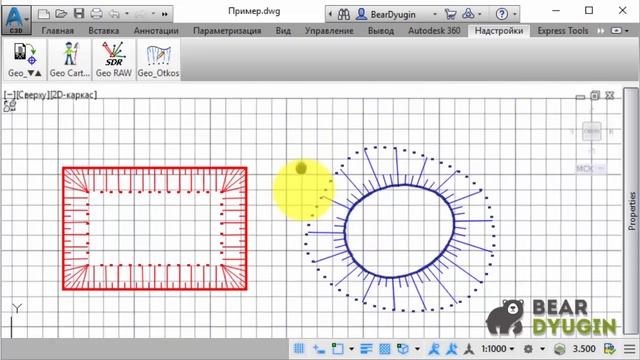The image size is (640, 360).
Task: Expand the Help dropdown arrow
Action: click(515, 14)
